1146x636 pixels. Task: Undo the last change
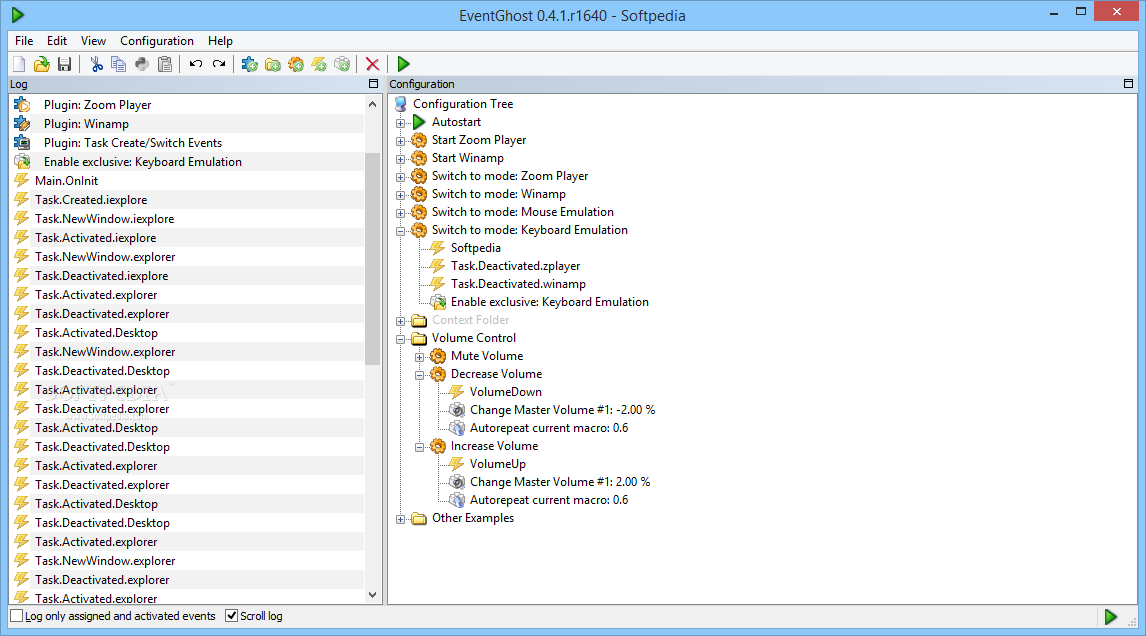click(196, 64)
